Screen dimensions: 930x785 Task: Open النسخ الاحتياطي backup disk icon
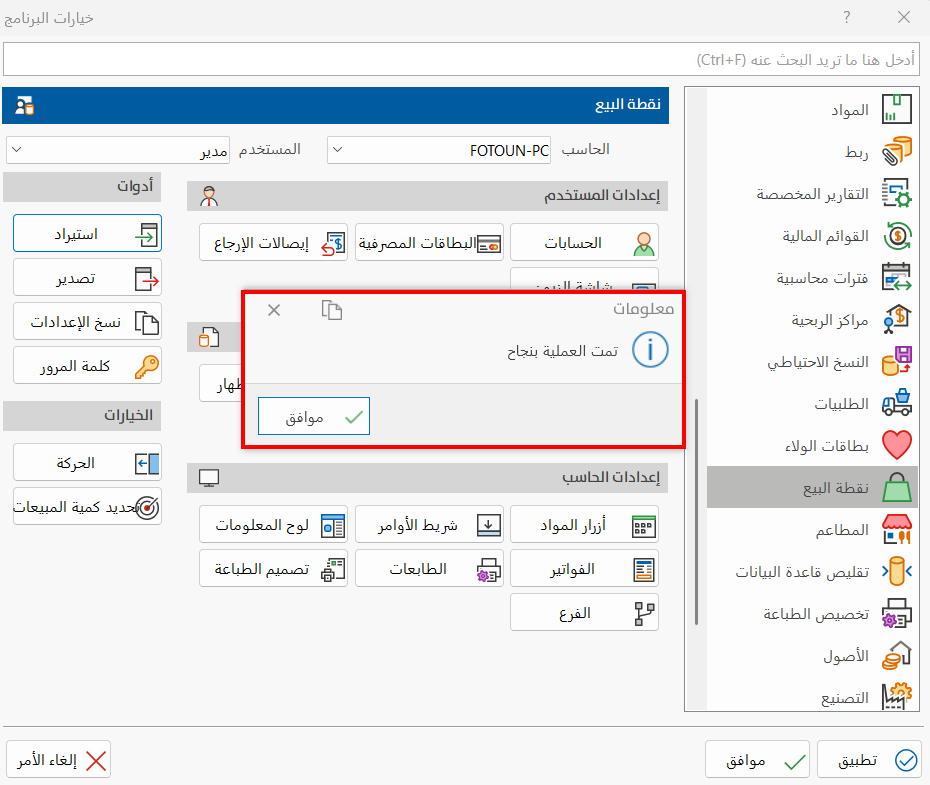coord(897,362)
